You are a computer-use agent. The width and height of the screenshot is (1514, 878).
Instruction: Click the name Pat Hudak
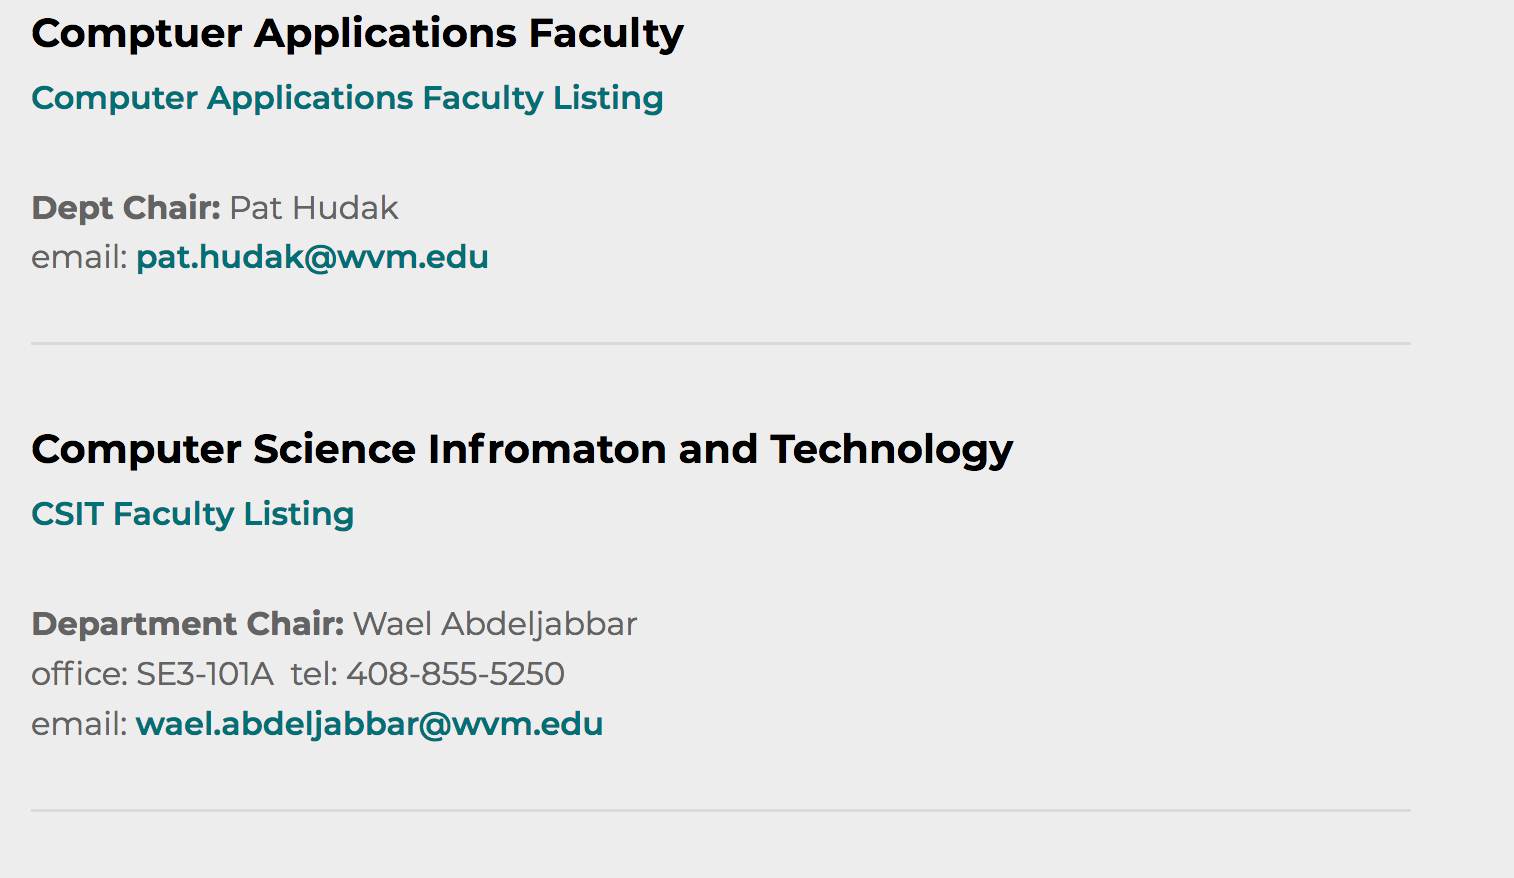(314, 208)
